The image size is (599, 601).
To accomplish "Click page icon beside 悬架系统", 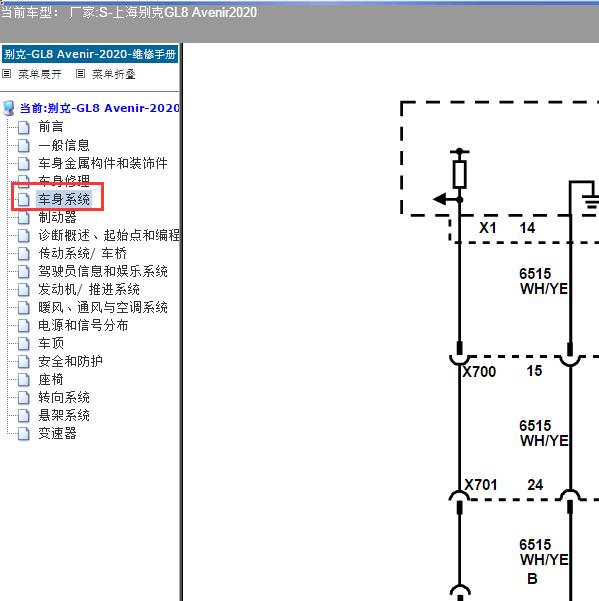I will point(23,416).
